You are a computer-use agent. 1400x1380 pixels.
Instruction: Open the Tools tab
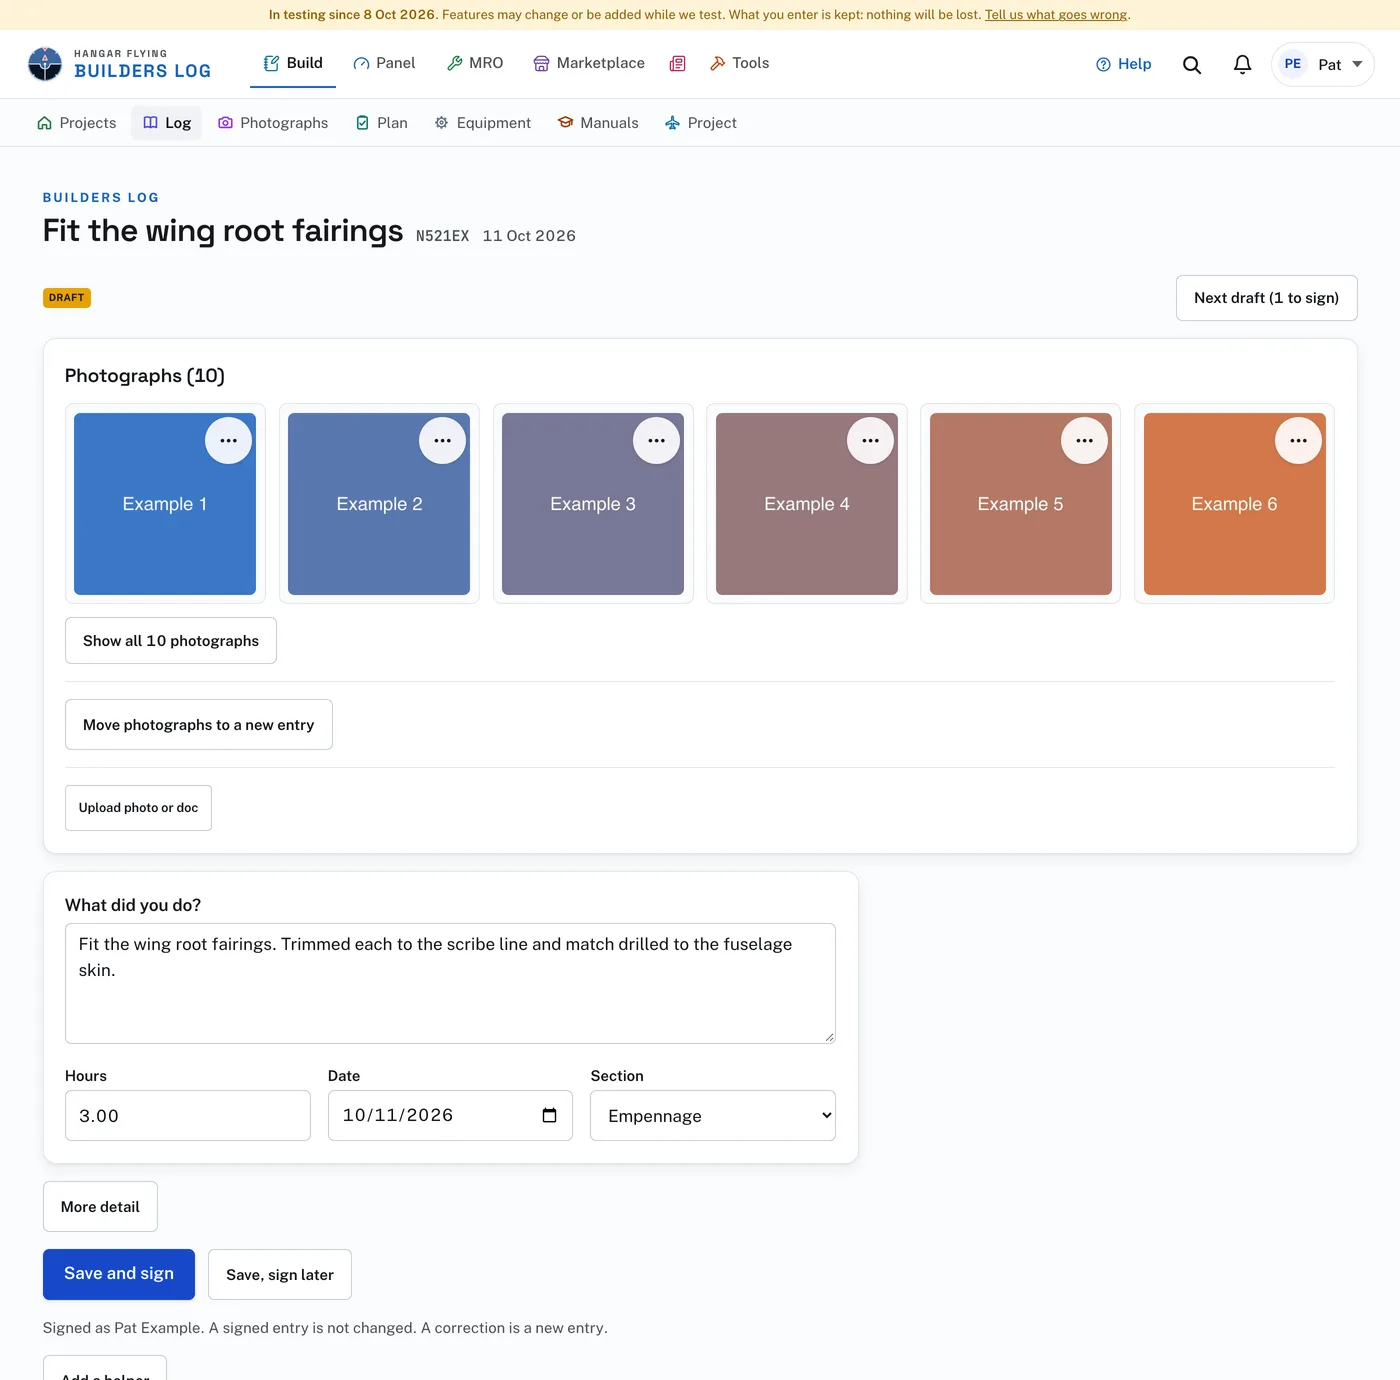(739, 63)
